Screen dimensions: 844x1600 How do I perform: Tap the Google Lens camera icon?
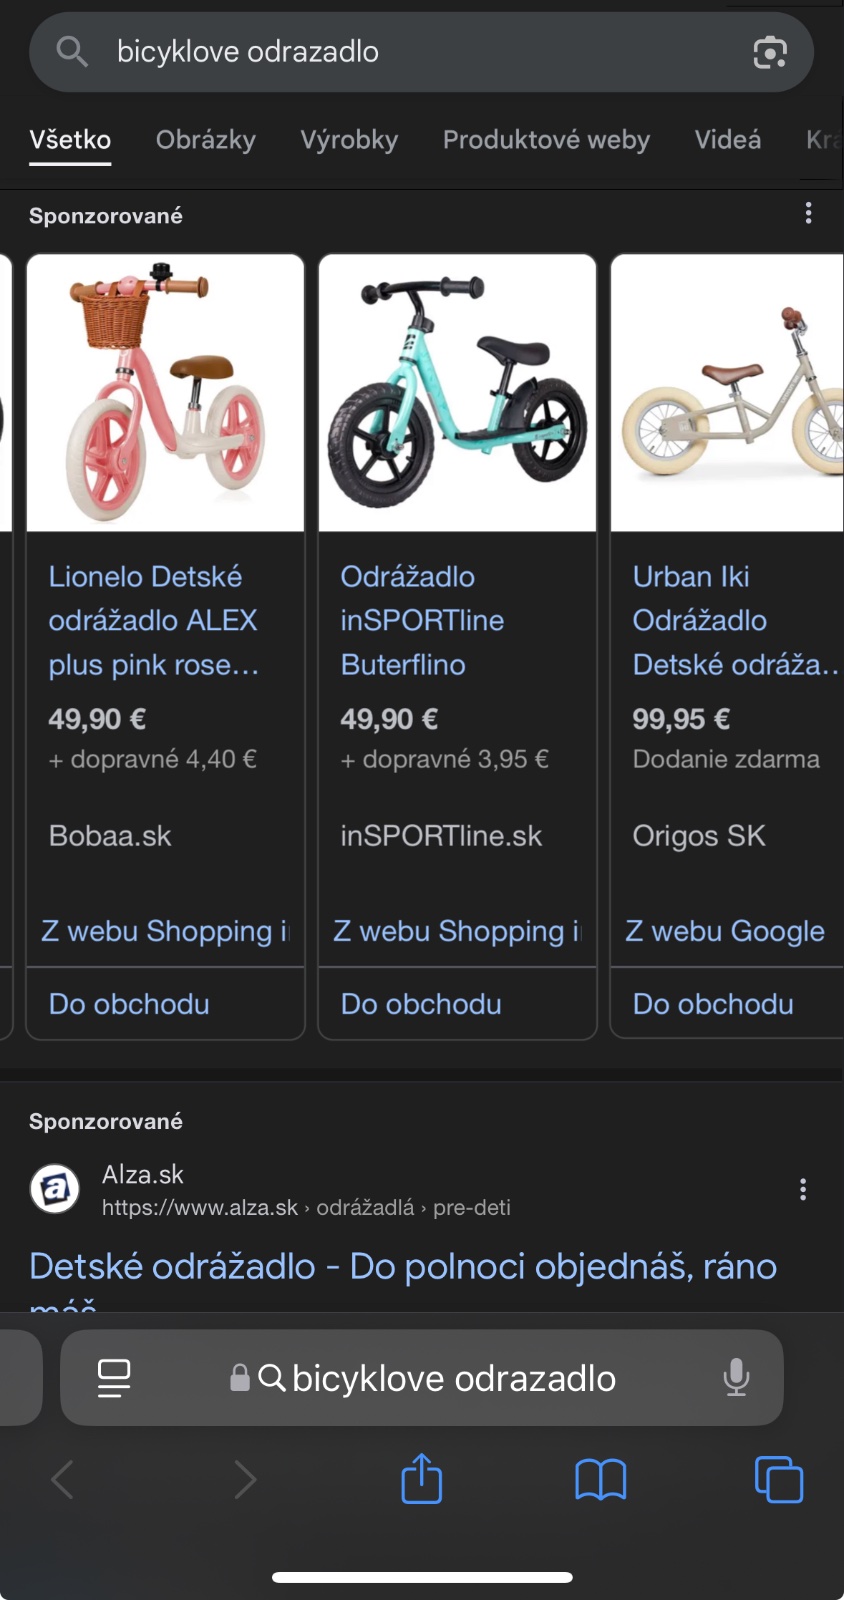click(769, 52)
